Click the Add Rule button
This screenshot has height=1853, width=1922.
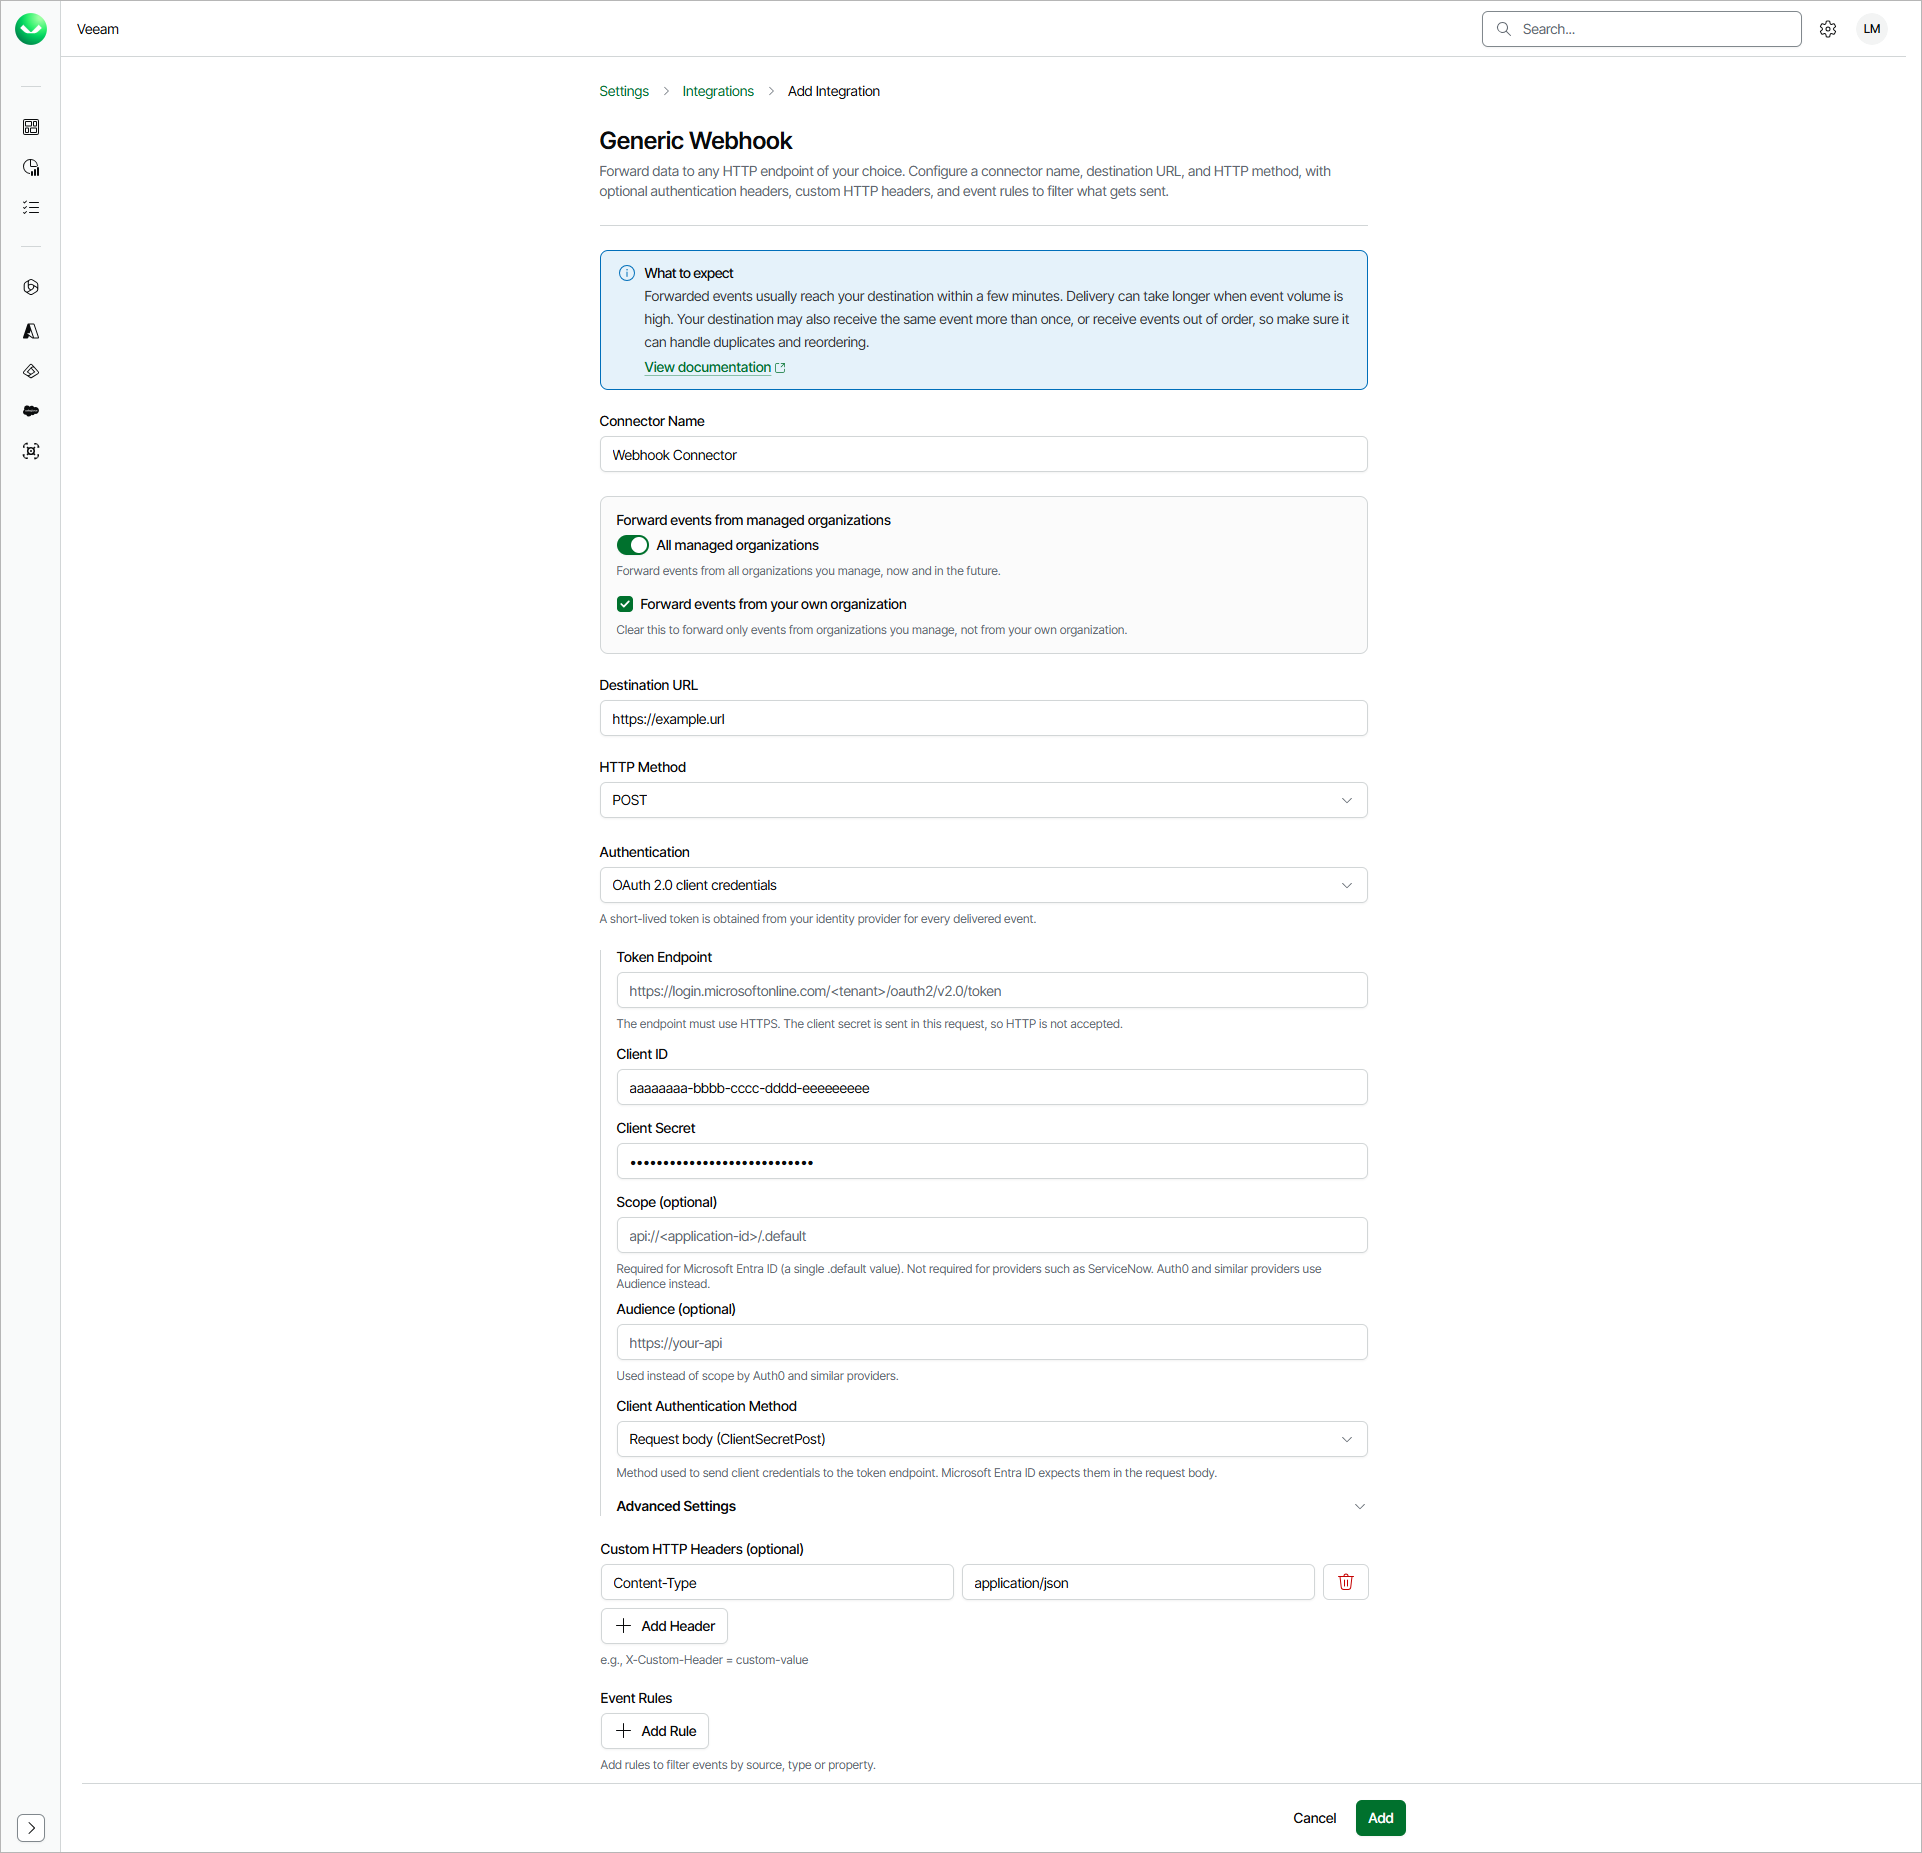point(655,1731)
